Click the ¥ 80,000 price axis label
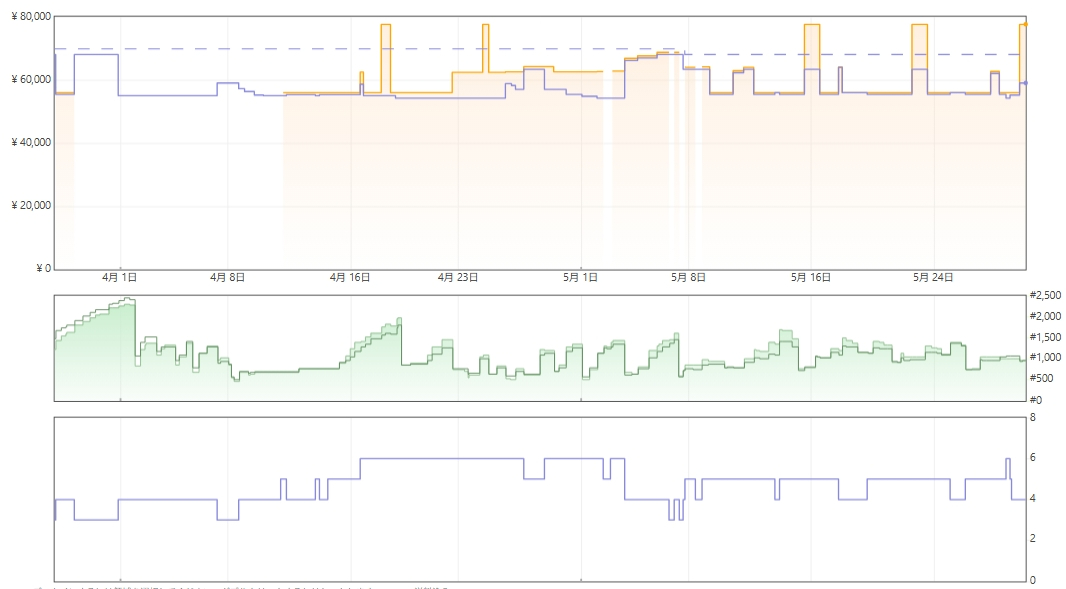 click(x=31, y=16)
